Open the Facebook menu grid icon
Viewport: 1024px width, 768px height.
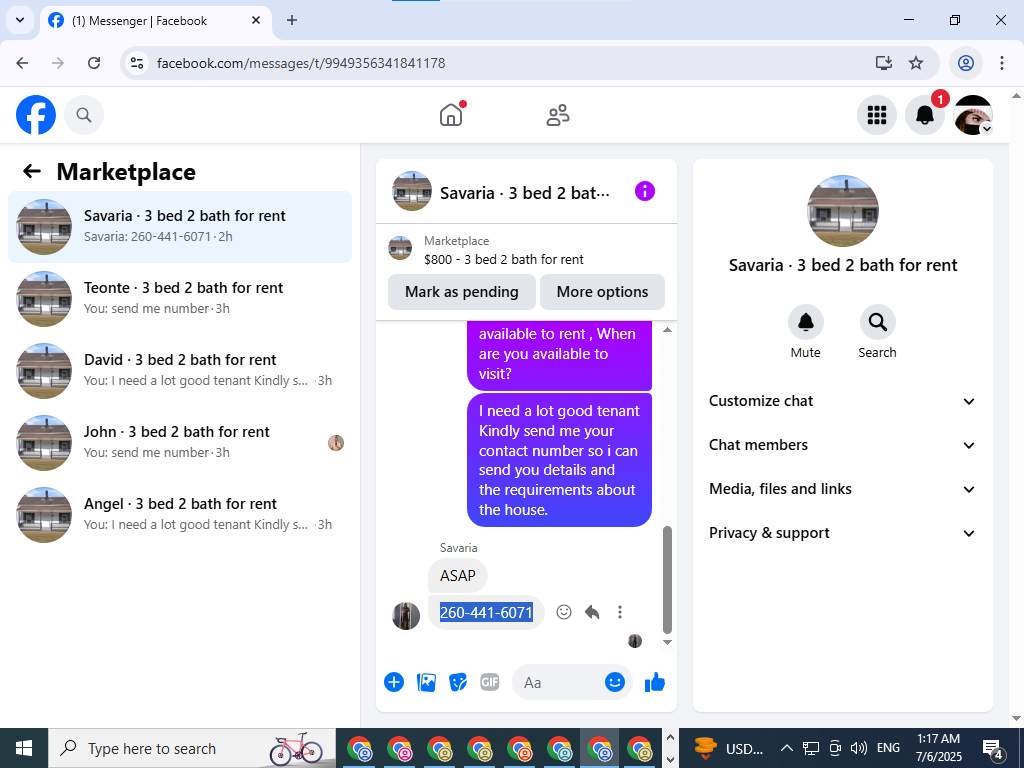pos(876,115)
